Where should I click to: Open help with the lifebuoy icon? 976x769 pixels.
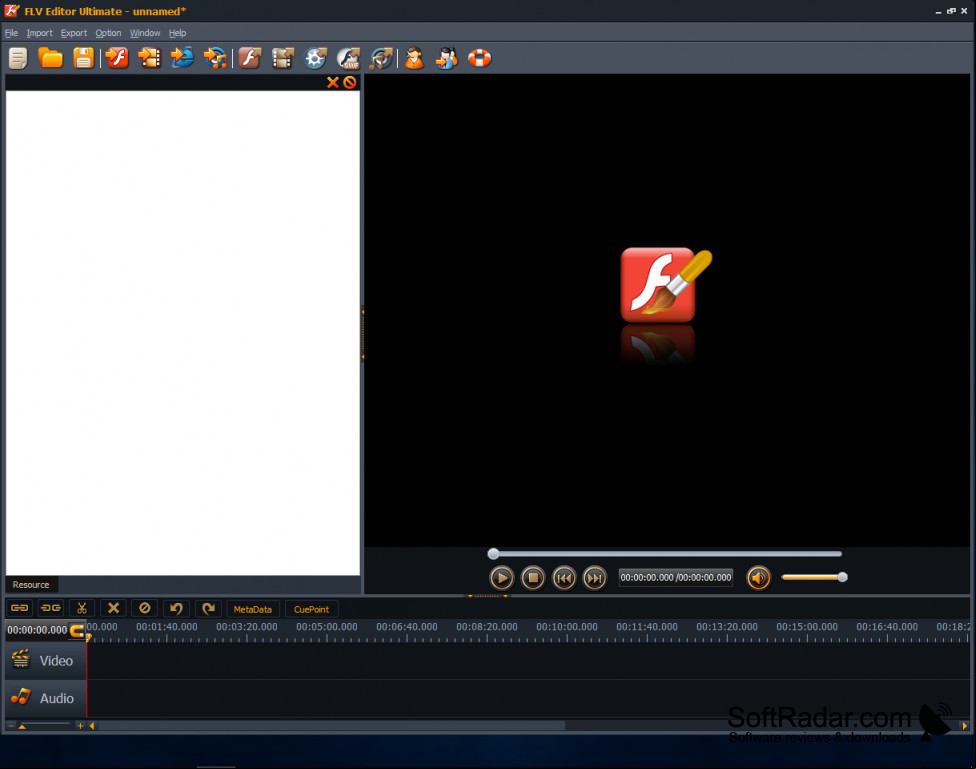point(479,58)
